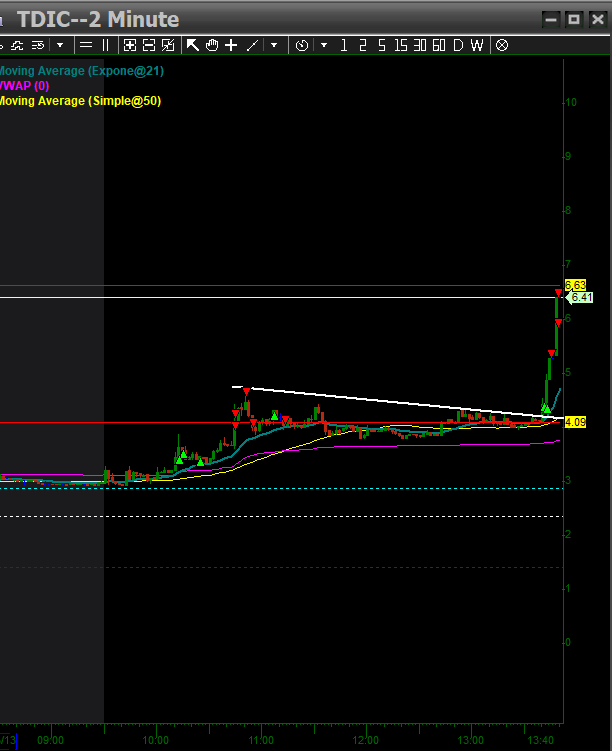Switch to 1 minute timeframe

click(344, 46)
